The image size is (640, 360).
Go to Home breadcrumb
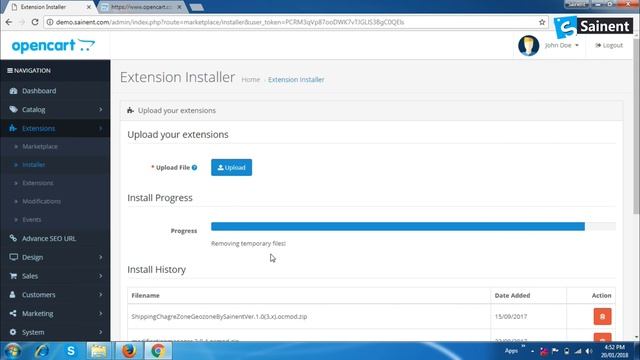pos(251,80)
